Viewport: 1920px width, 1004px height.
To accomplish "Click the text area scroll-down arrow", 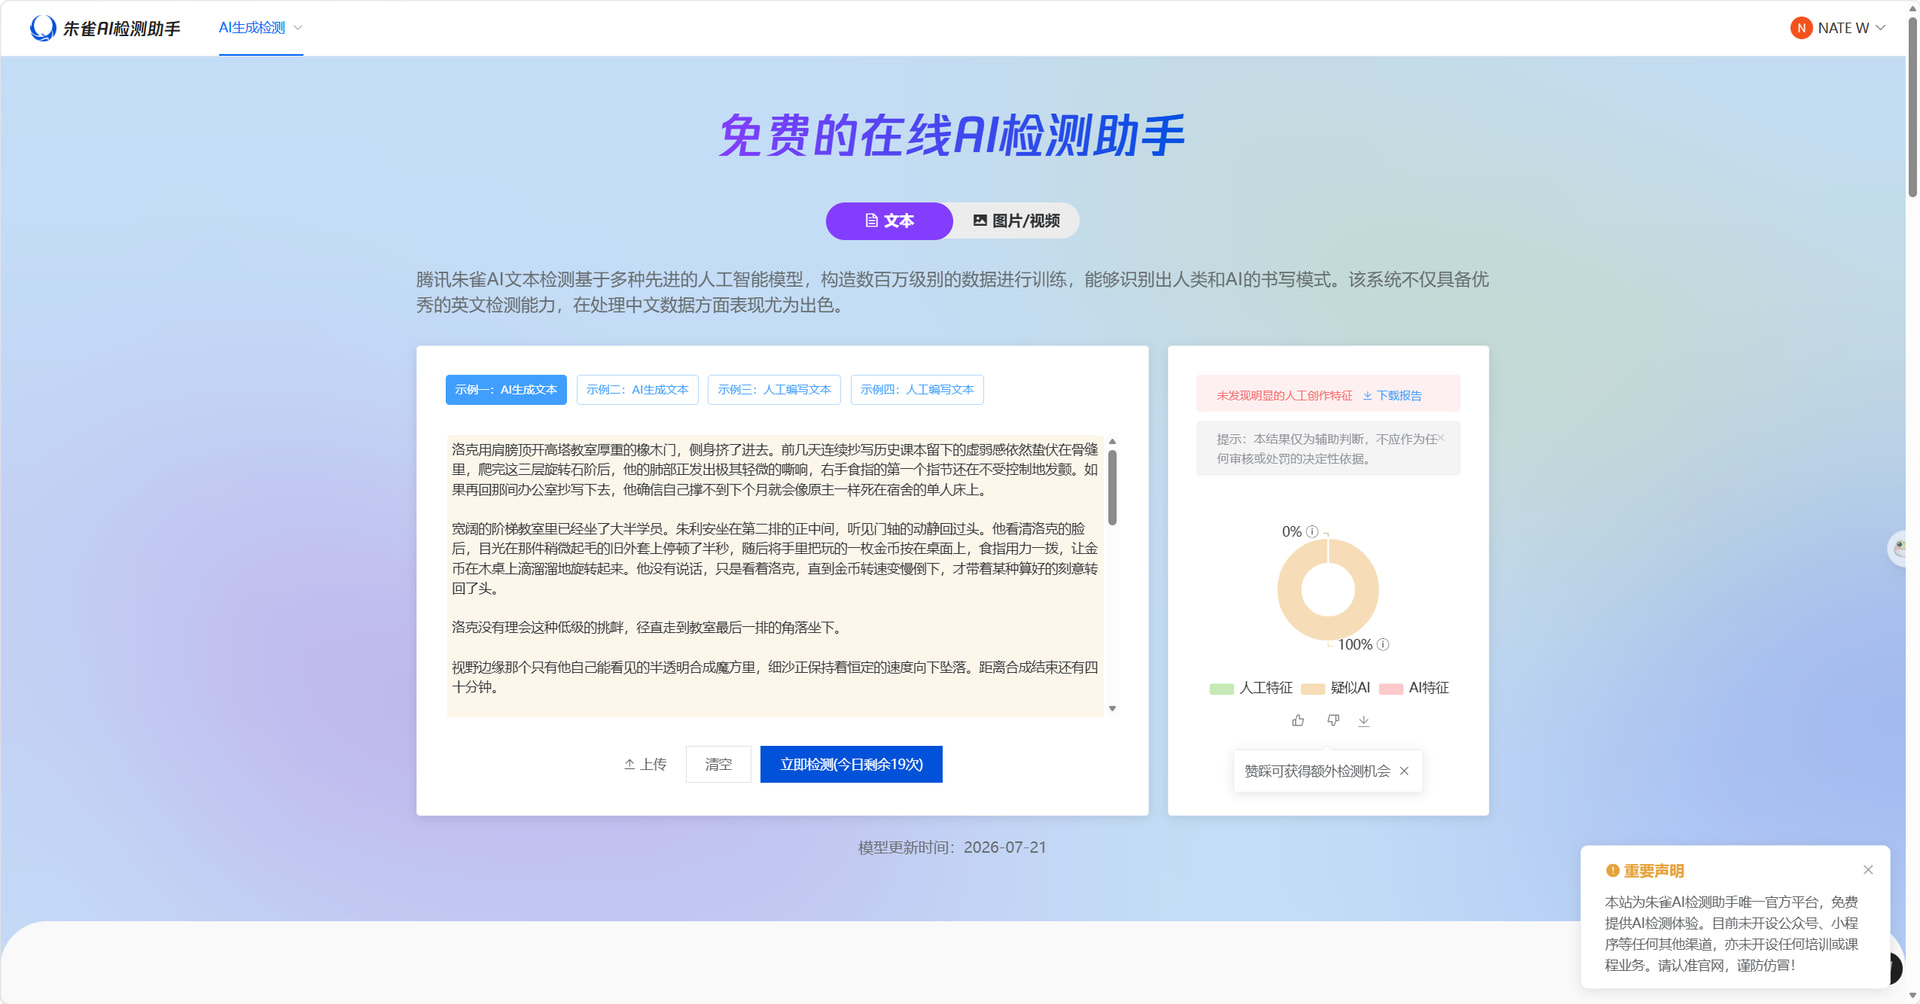I will [1112, 709].
